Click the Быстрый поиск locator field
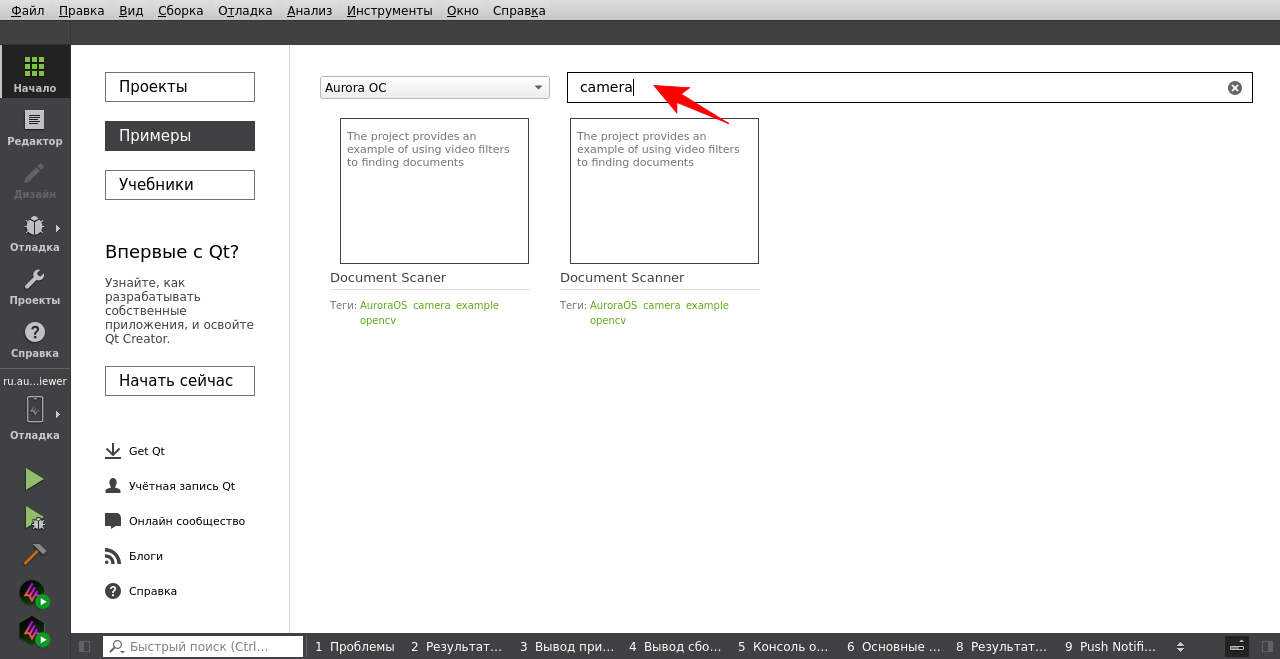Screen dimensions: 1280x659 click(x=204, y=647)
